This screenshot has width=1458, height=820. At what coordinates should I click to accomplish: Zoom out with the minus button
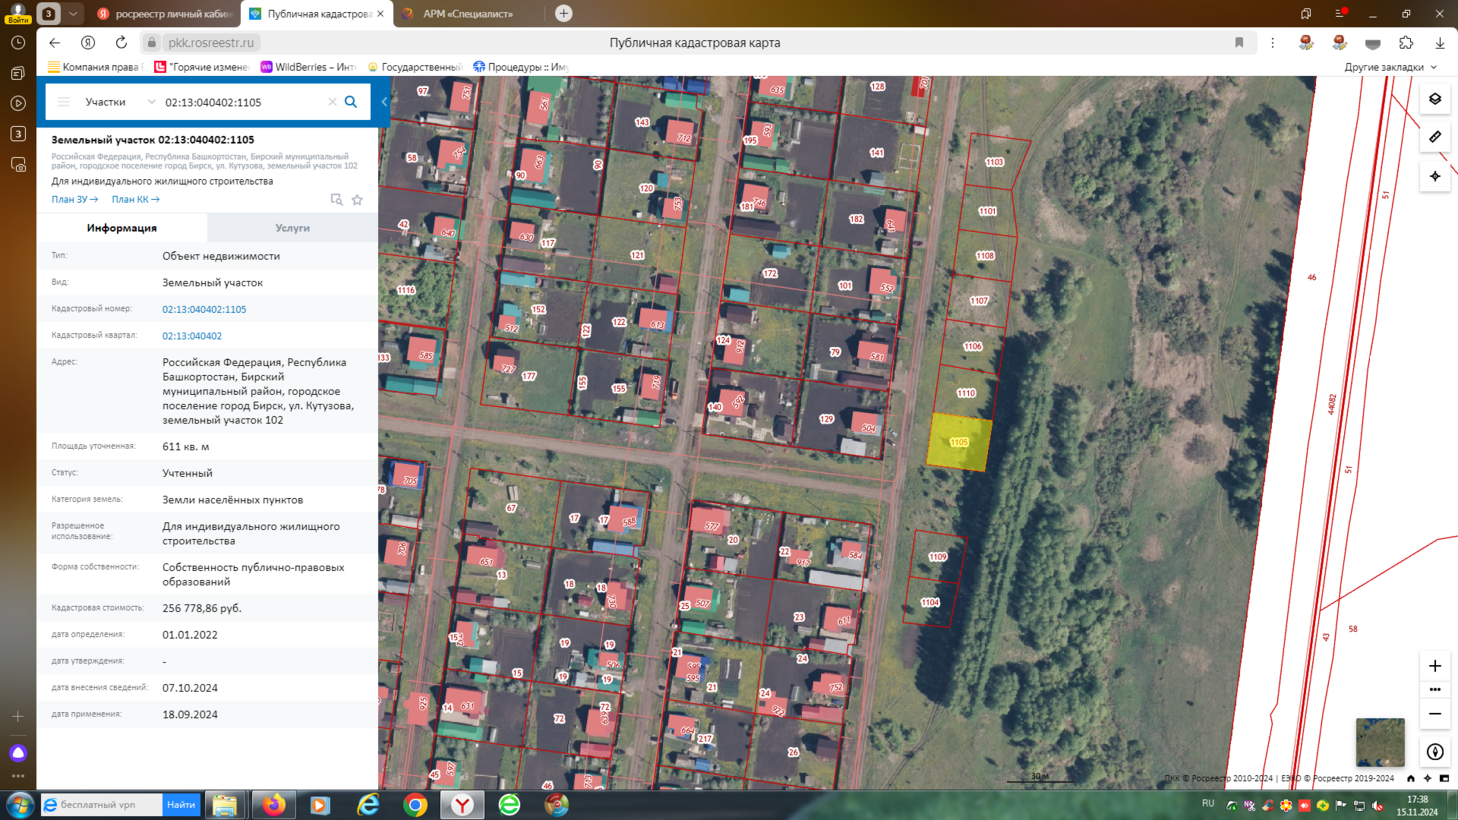[x=1435, y=714]
